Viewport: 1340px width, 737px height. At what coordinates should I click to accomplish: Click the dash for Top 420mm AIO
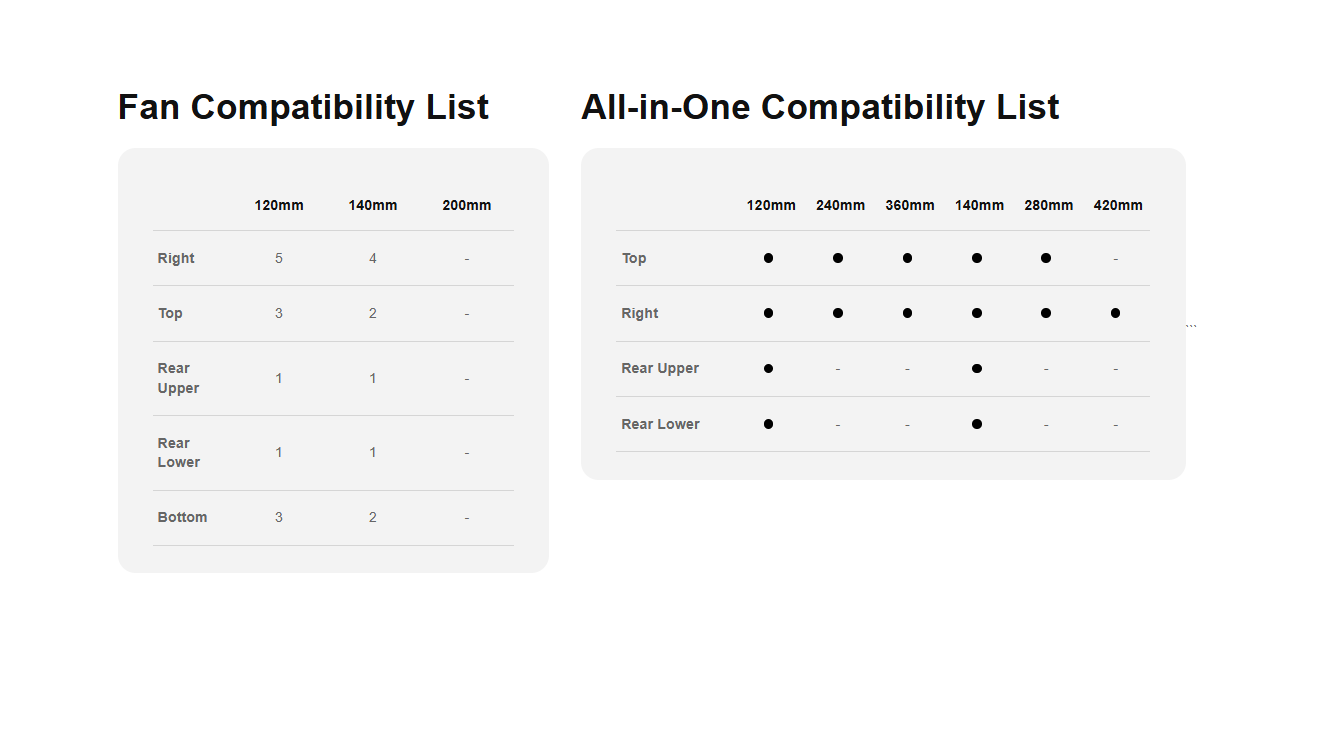1116,259
